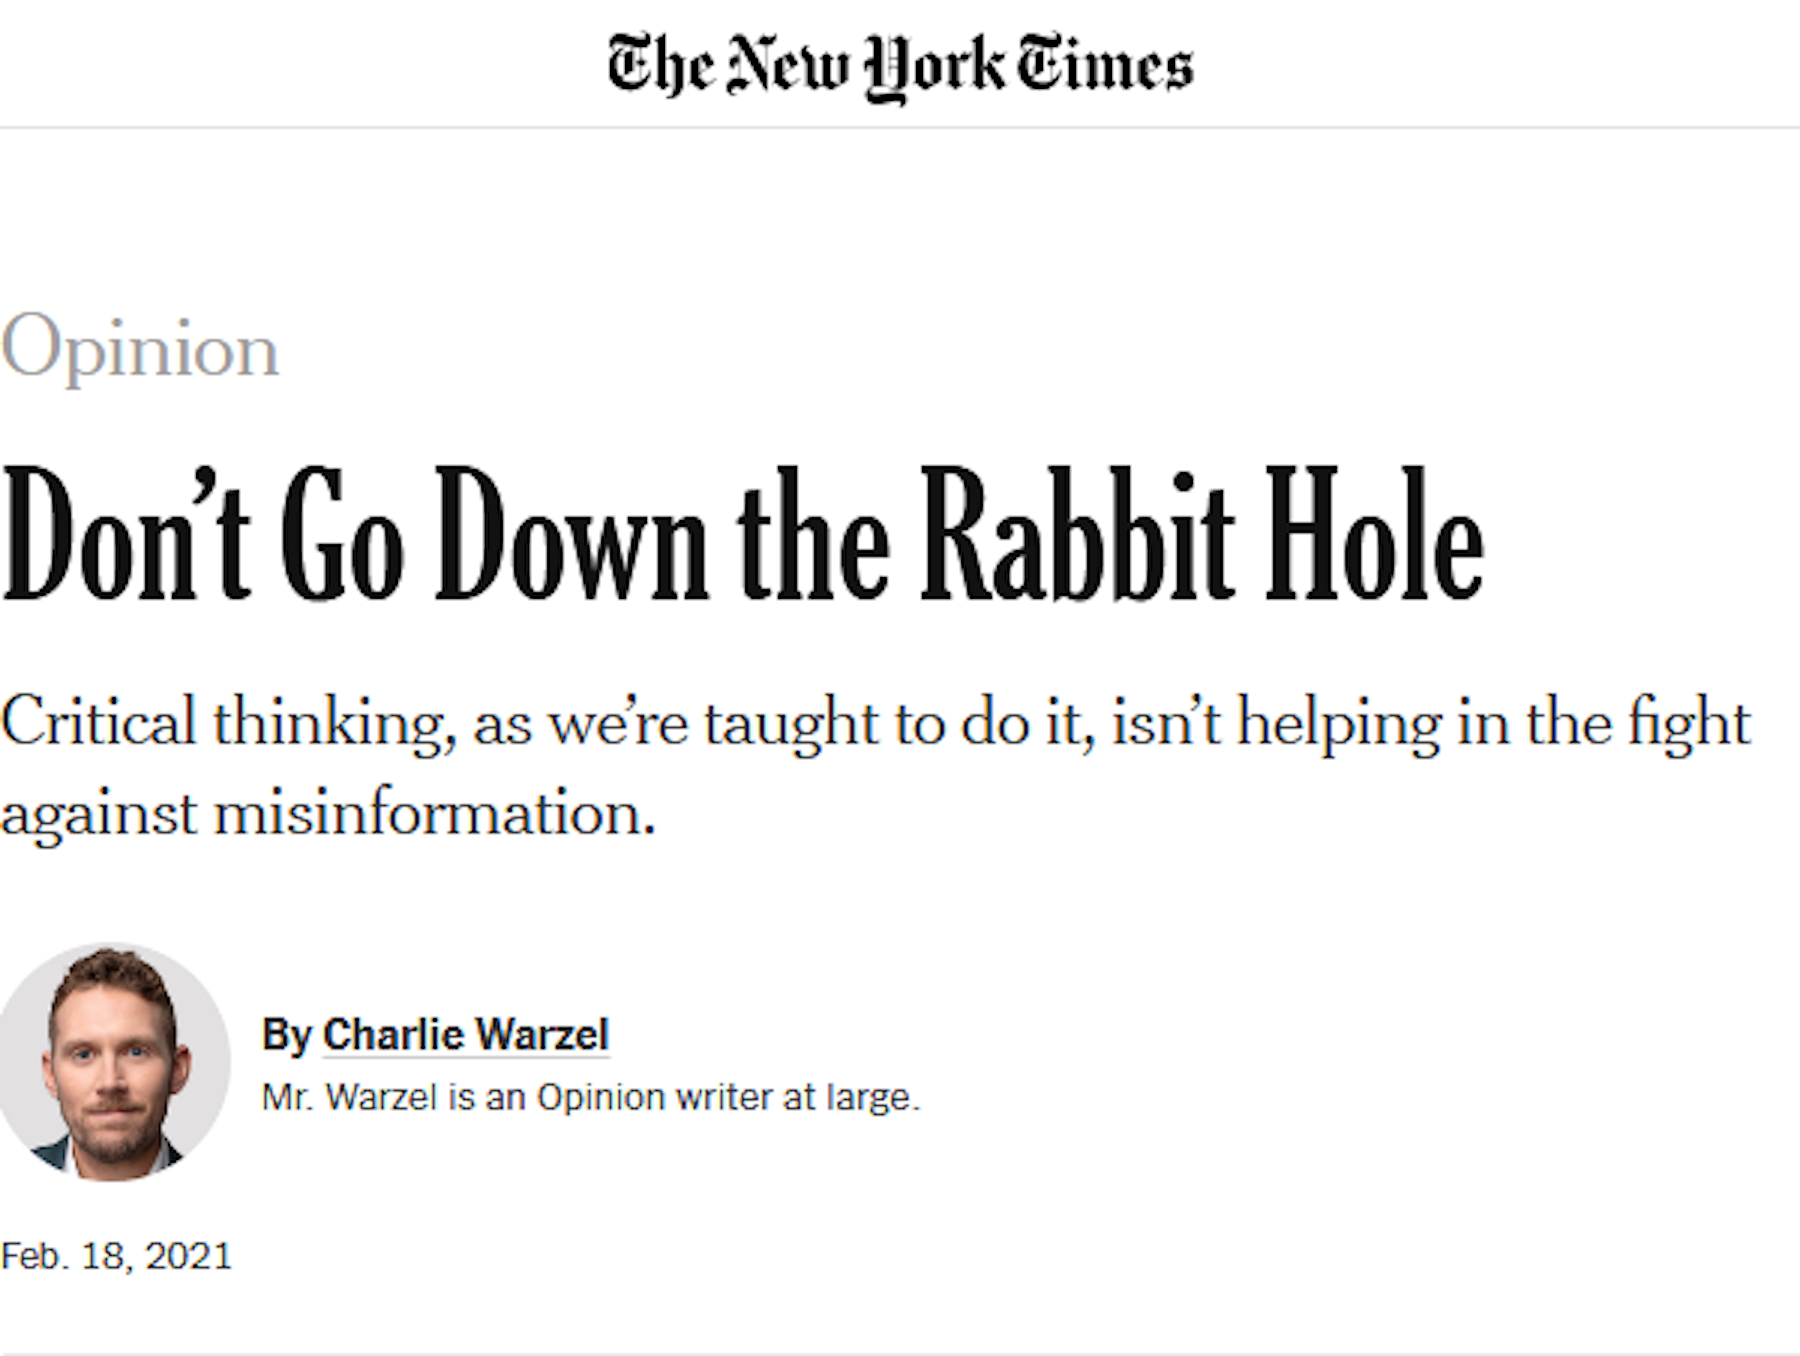The width and height of the screenshot is (1800, 1356).
Task: Click the word 'Down' in the headline
Action: click(x=571, y=535)
